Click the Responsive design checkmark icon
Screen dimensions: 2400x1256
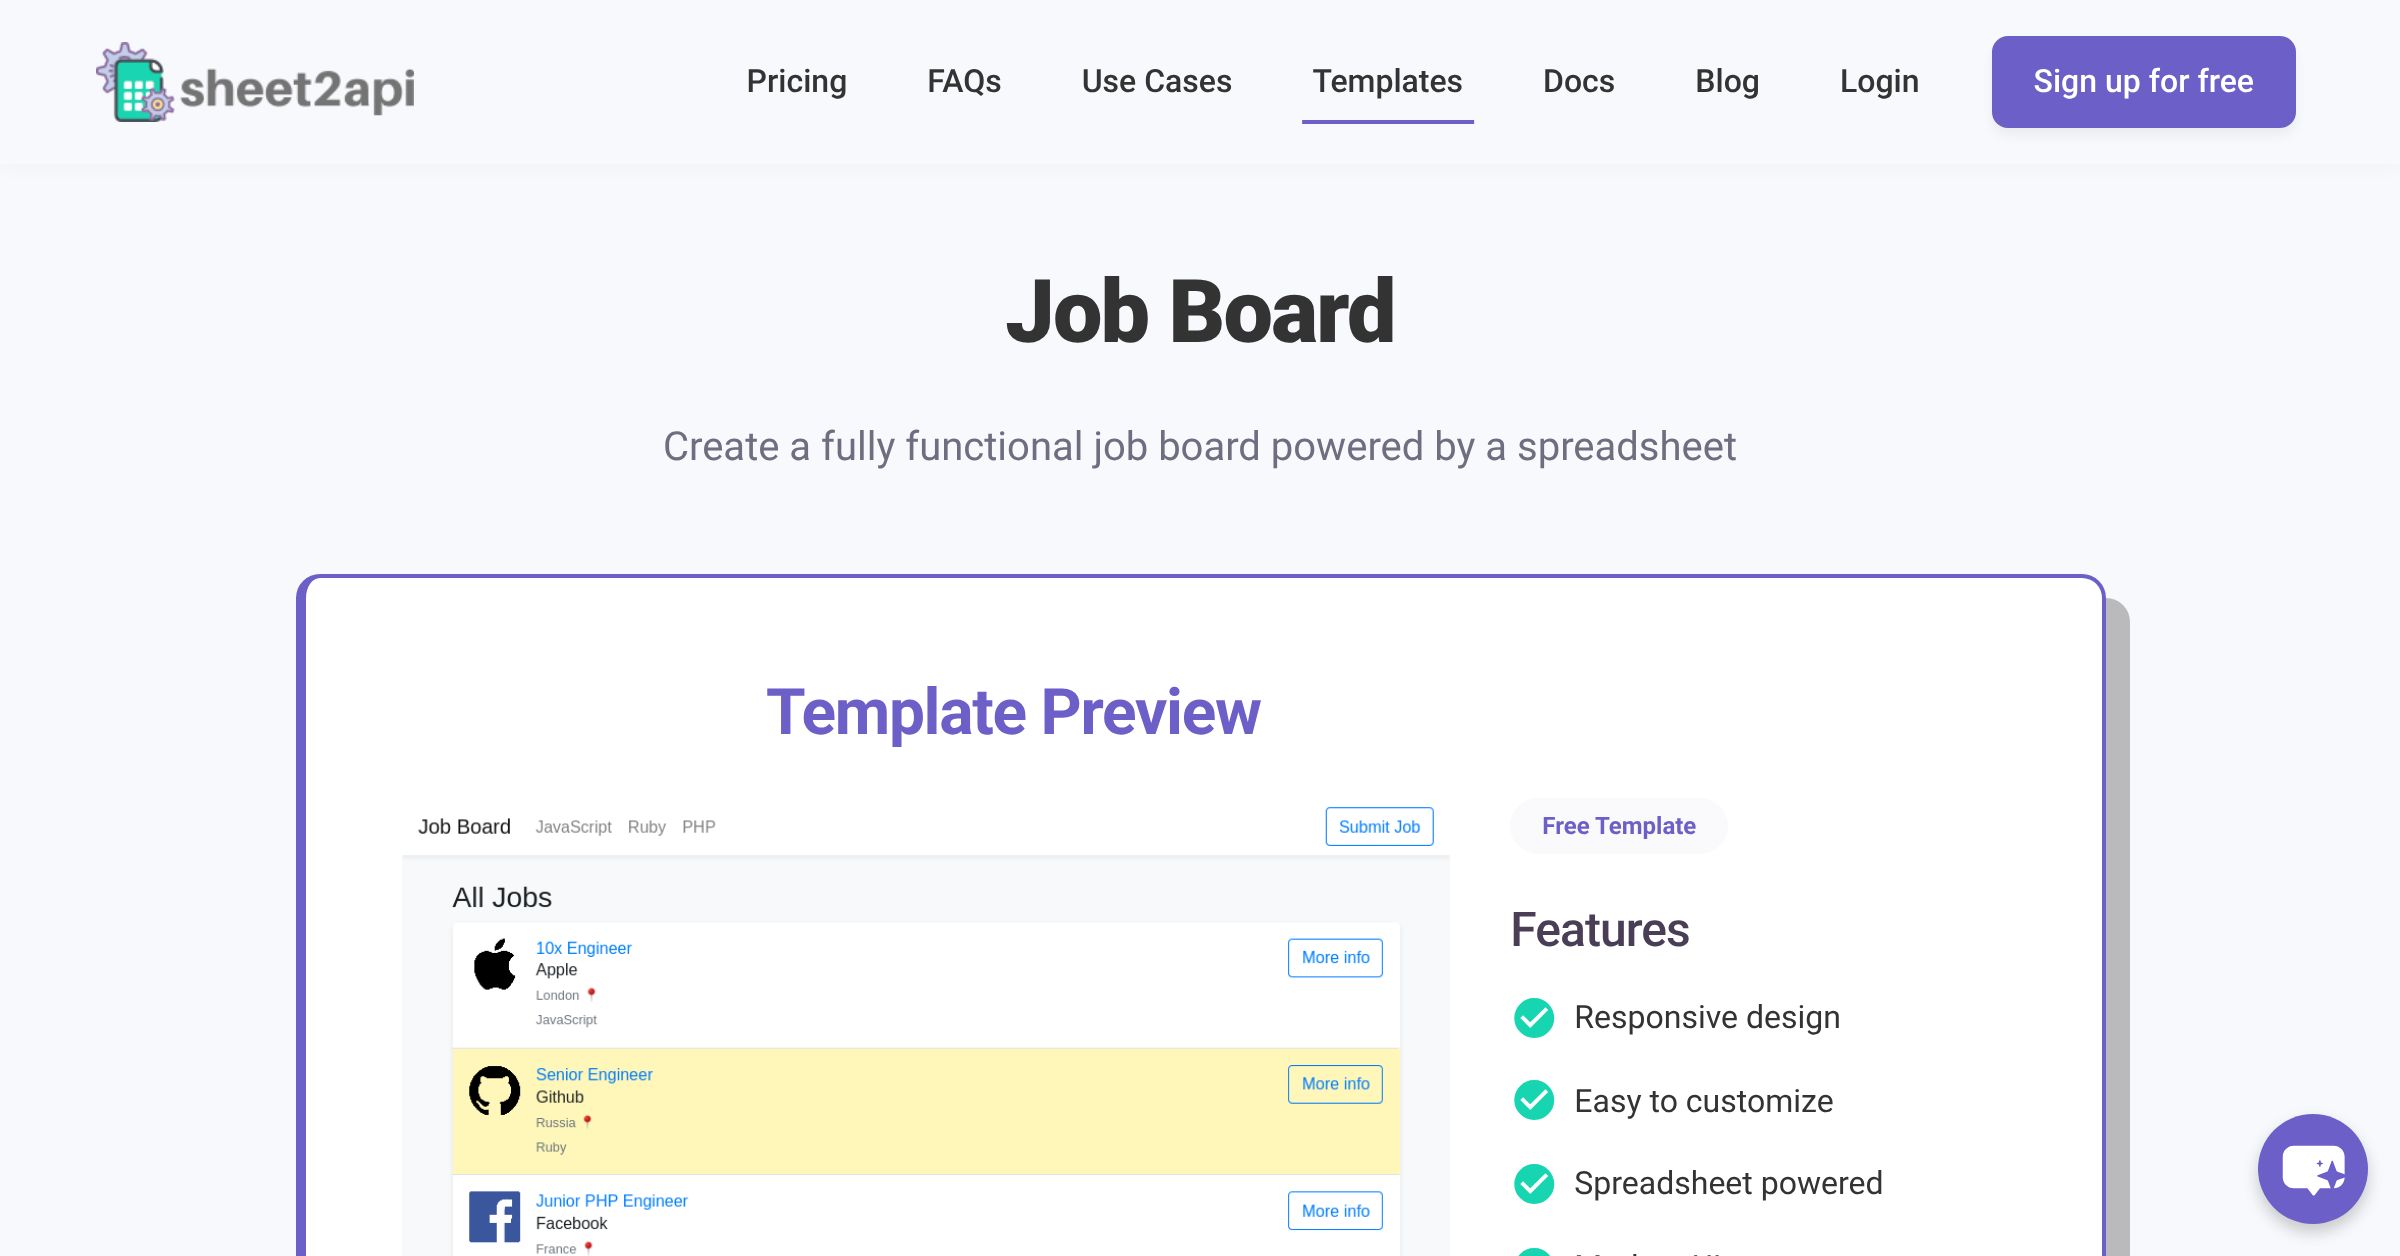coord(1534,1018)
